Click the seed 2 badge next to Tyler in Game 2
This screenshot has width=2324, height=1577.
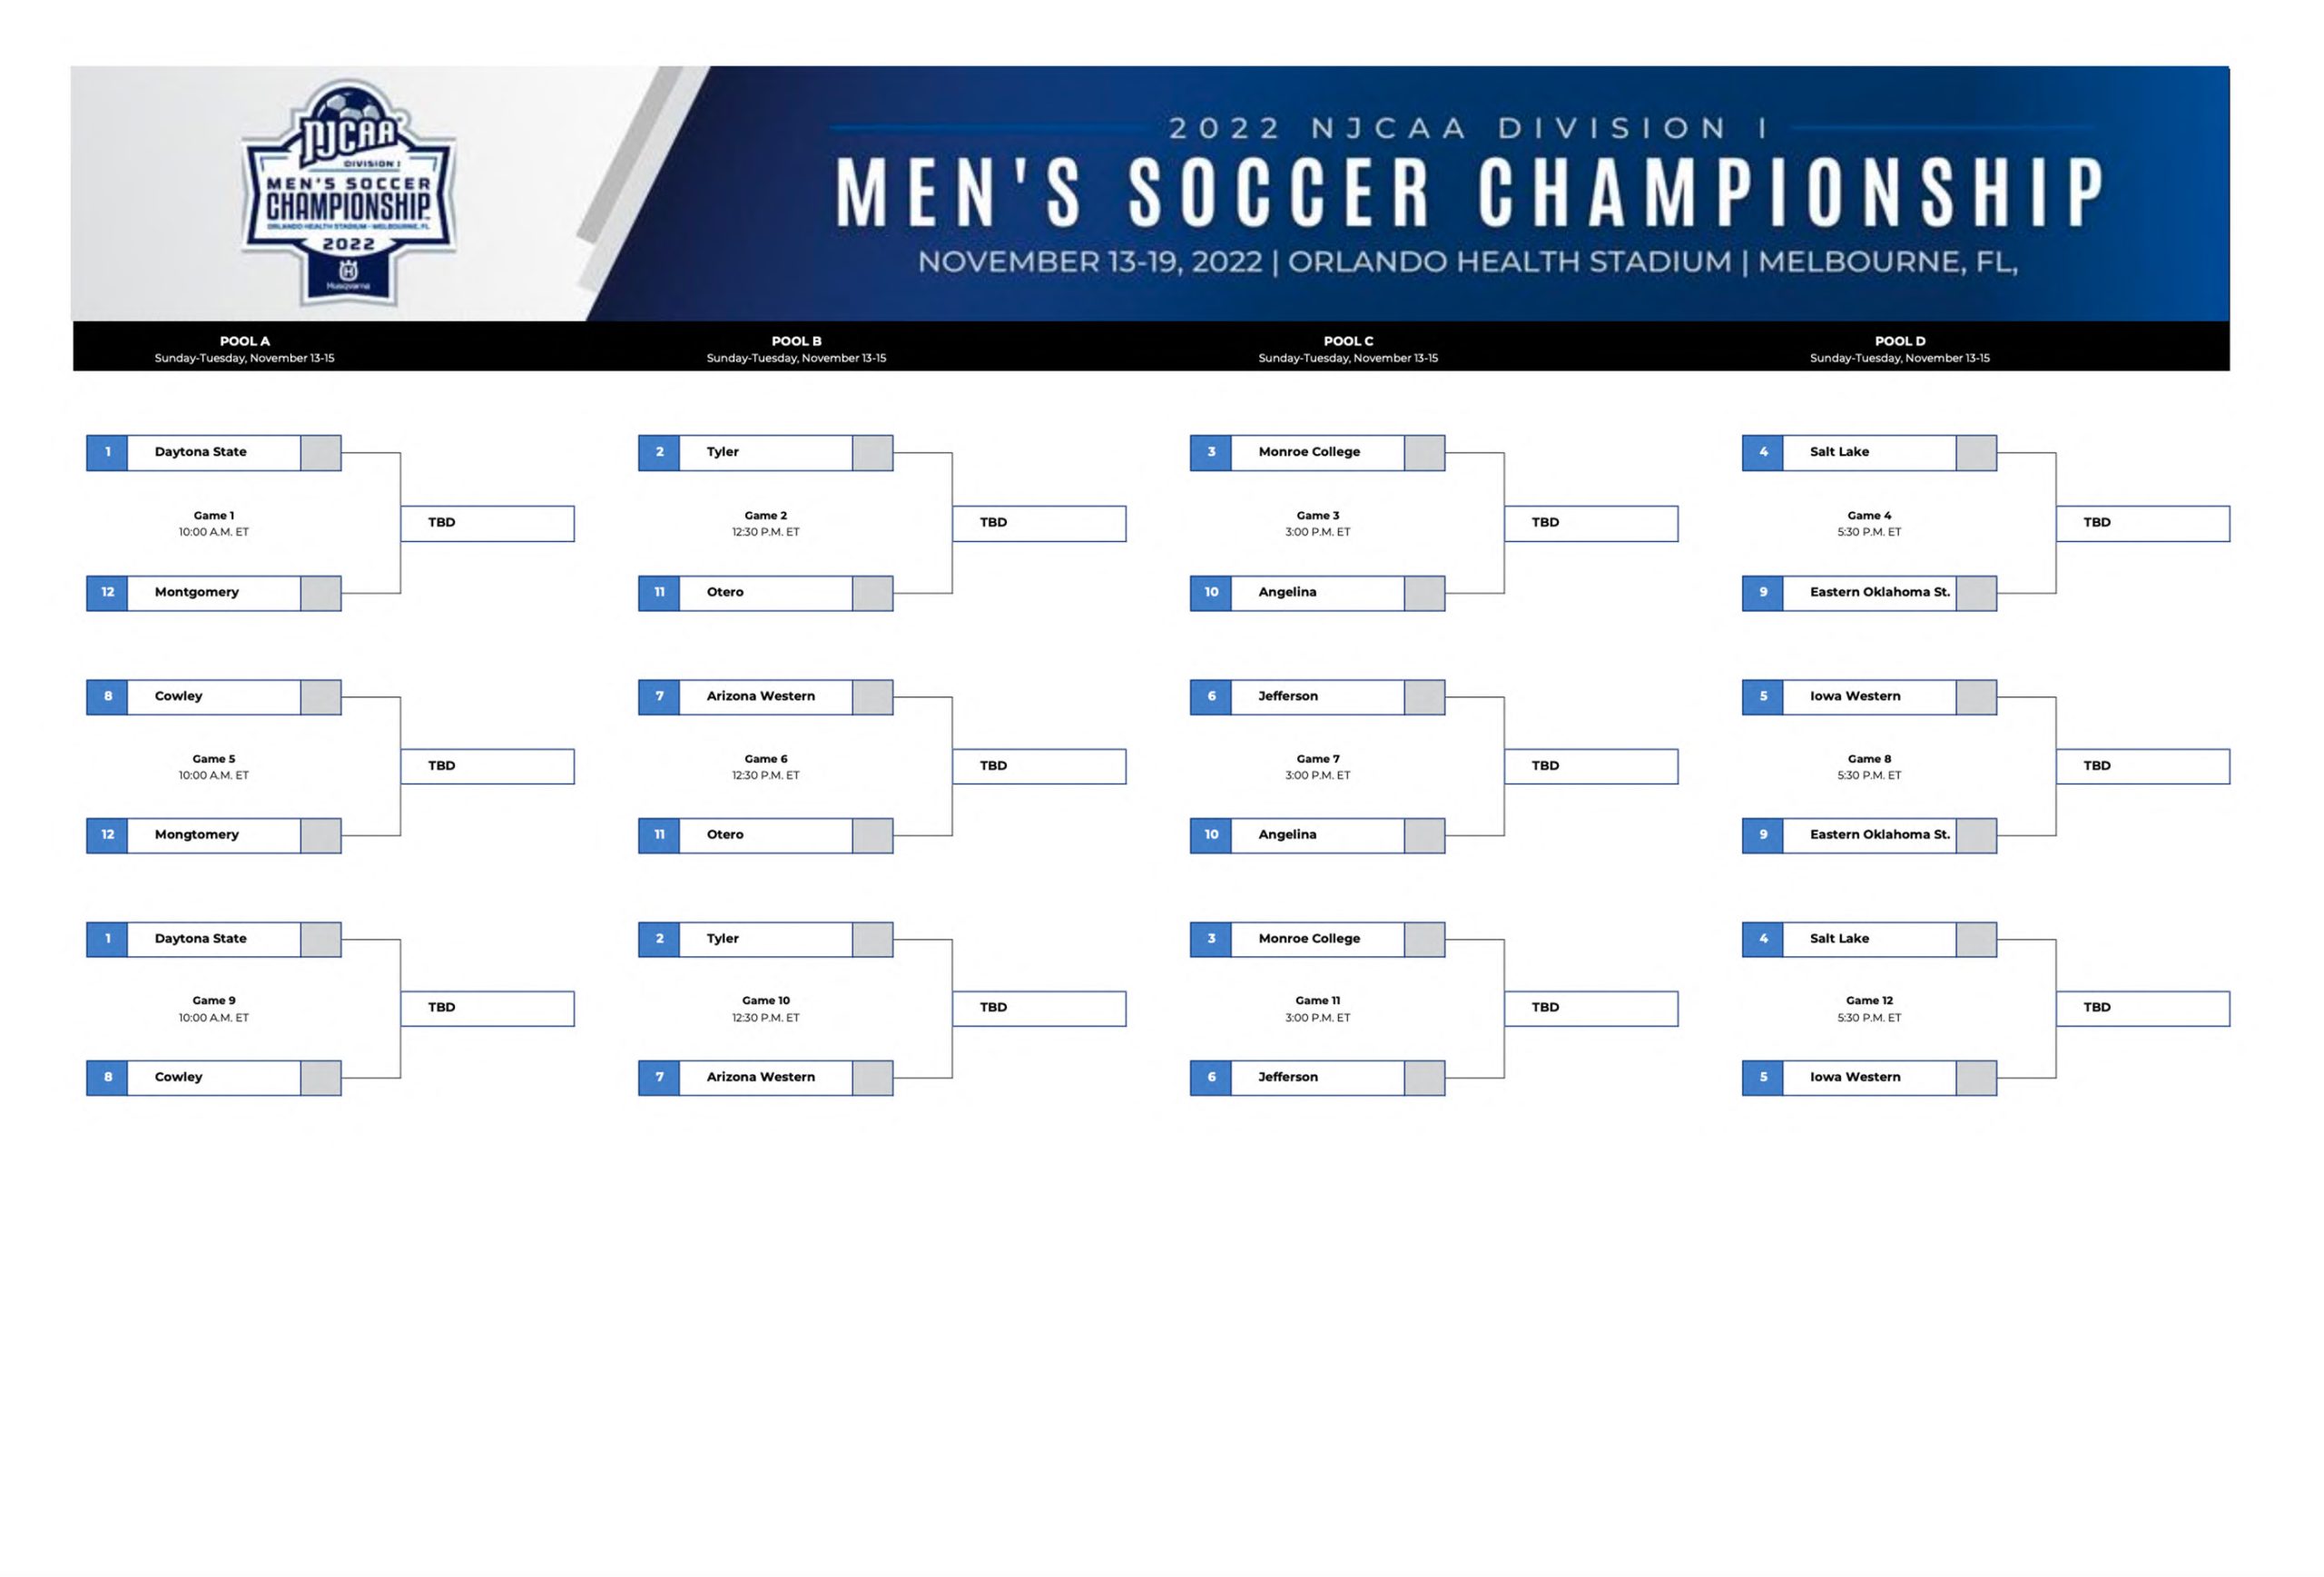click(x=659, y=453)
